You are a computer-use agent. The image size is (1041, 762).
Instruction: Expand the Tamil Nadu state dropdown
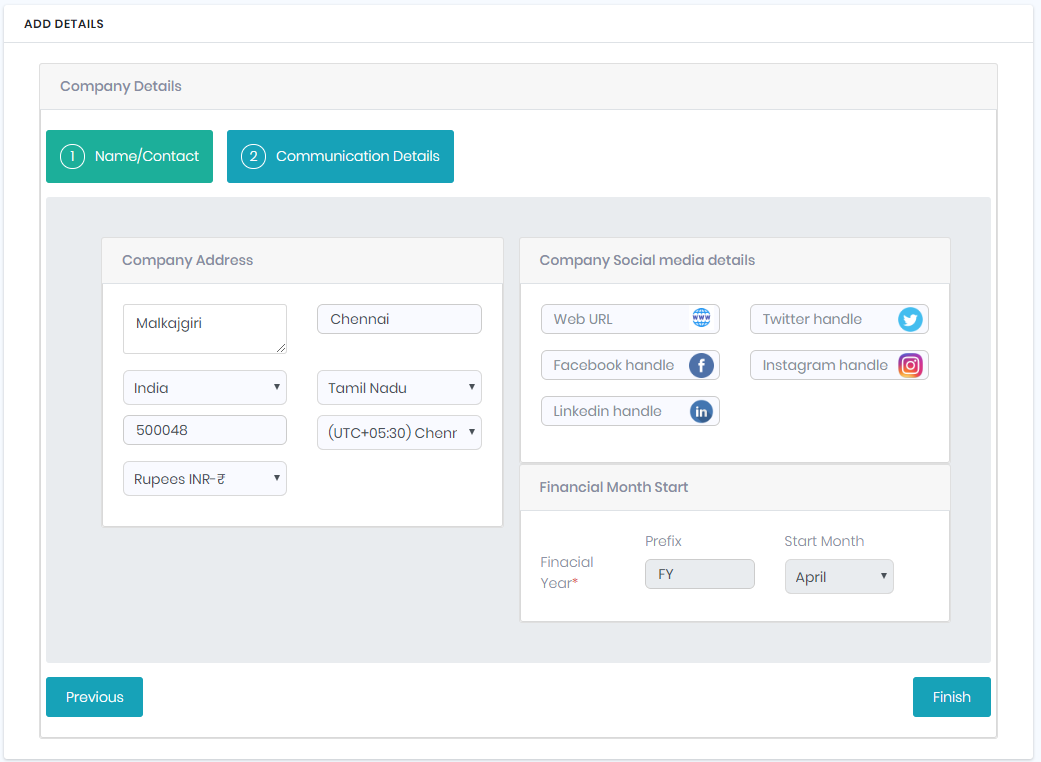click(x=399, y=388)
